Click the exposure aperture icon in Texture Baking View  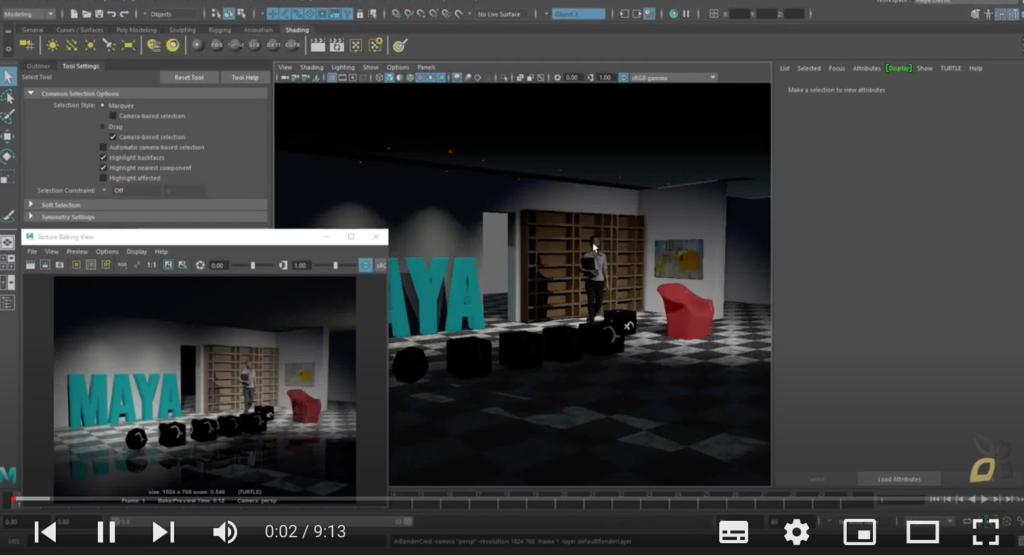click(x=200, y=265)
